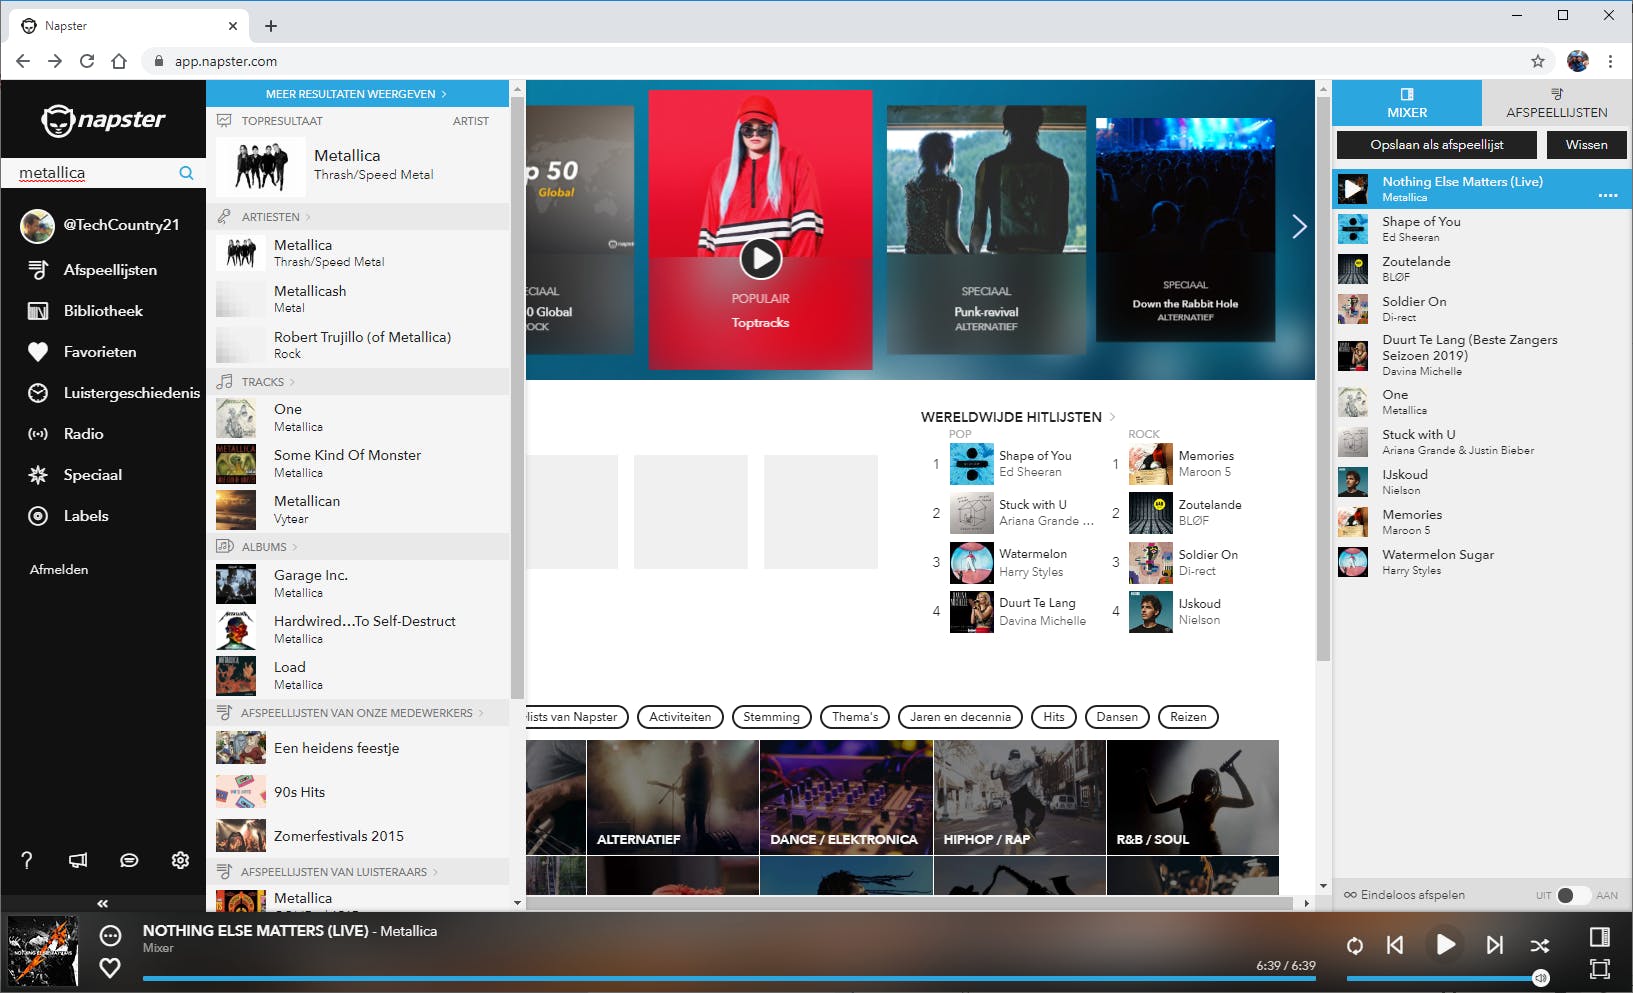Select Shape of You in the queue
The height and width of the screenshot is (993, 1633).
pos(1482,229)
